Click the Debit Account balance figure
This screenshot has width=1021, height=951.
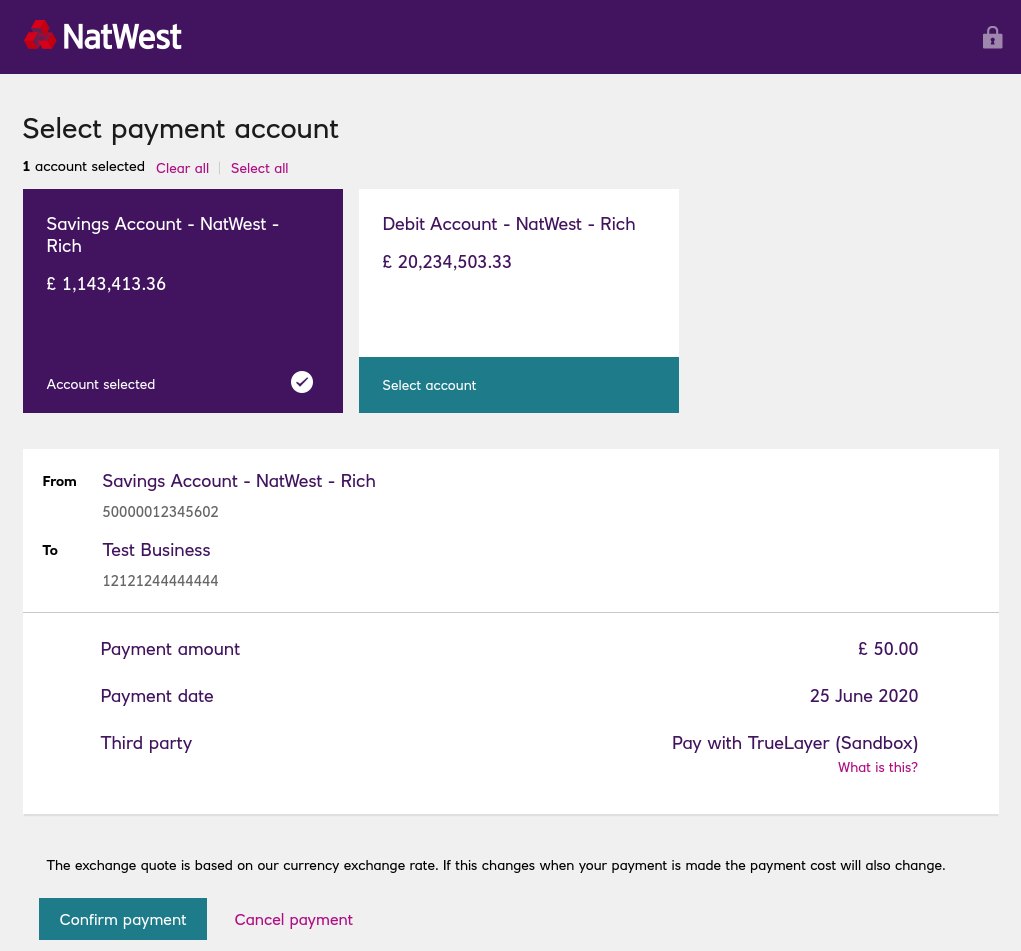[x=446, y=262]
